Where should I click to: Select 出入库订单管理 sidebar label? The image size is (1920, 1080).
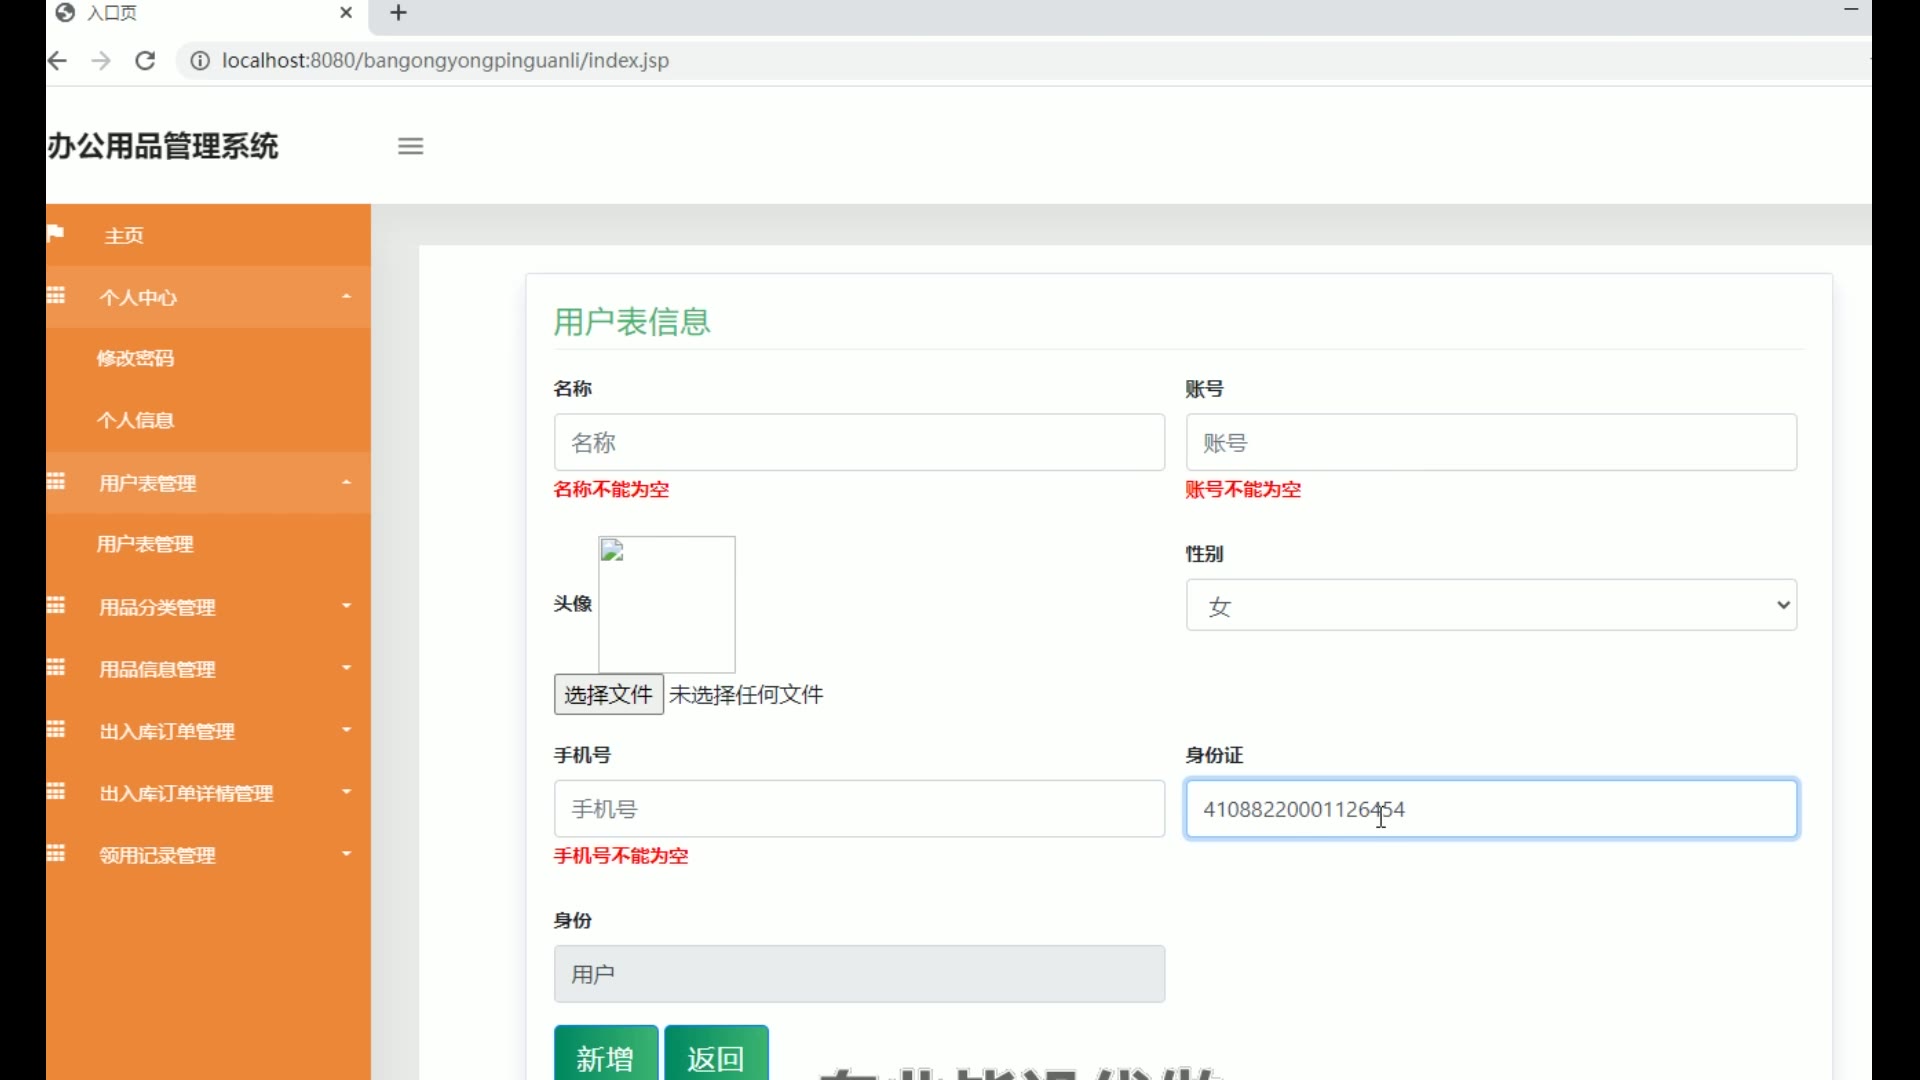click(x=167, y=731)
